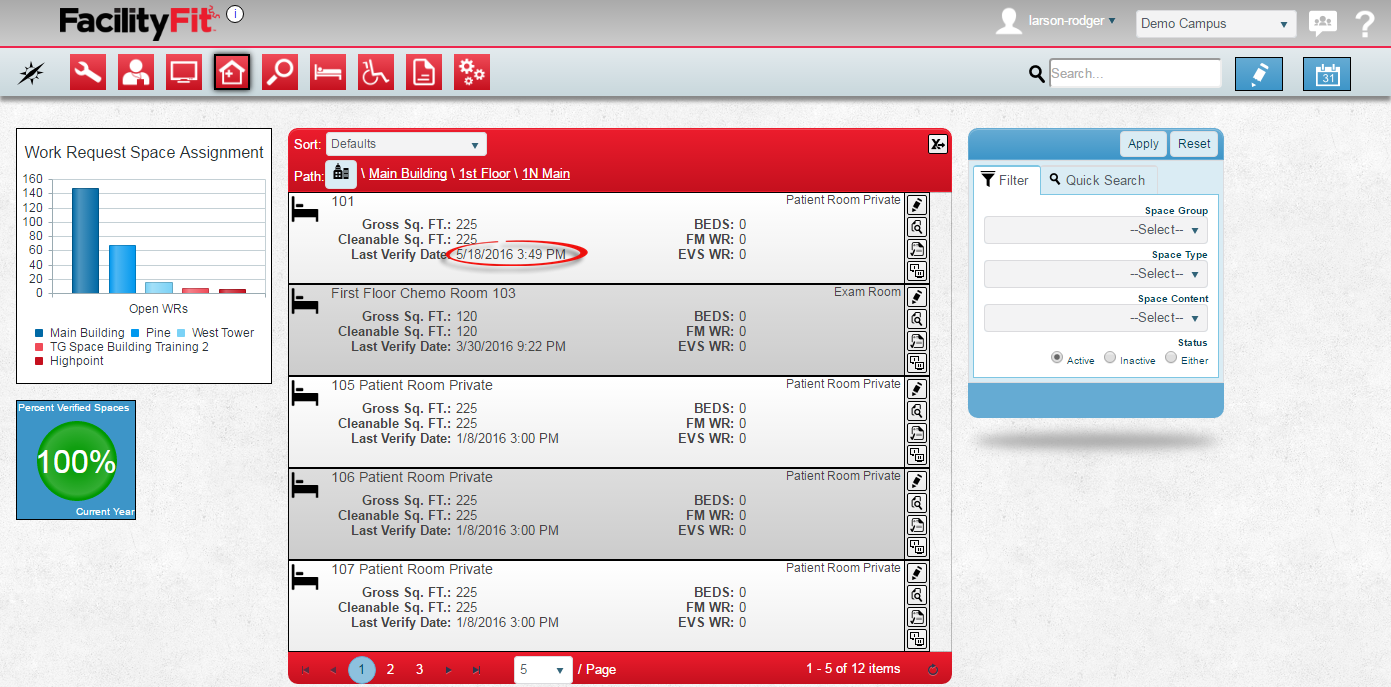
Task: Click the building icon in Path
Action: [341, 173]
